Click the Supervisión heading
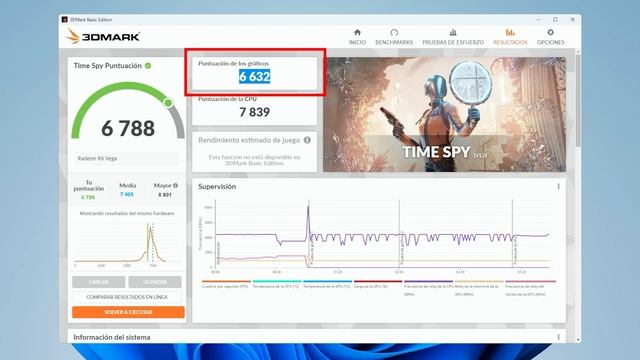The image size is (640, 360). 217,187
